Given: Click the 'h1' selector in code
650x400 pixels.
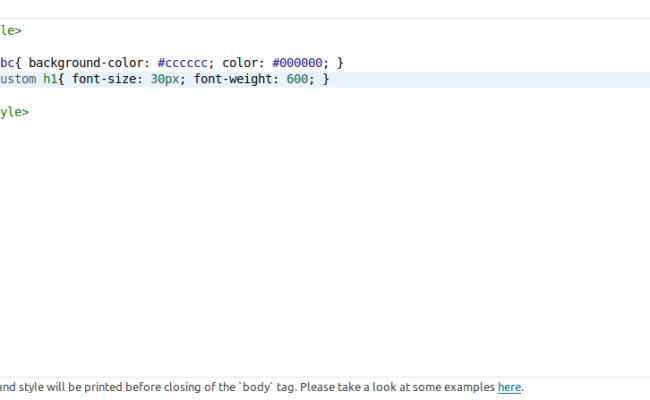Looking at the screenshot, I should pyautogui.click(x=50, y=79).
